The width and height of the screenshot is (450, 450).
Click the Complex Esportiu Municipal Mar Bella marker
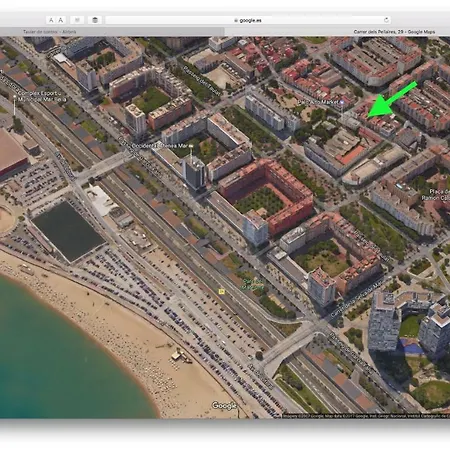coord(14,97)
